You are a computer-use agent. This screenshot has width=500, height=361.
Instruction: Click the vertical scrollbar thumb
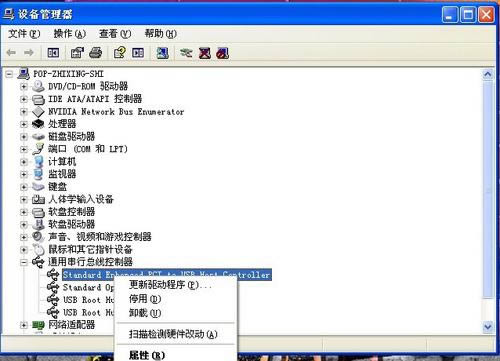tap(488, 190)
